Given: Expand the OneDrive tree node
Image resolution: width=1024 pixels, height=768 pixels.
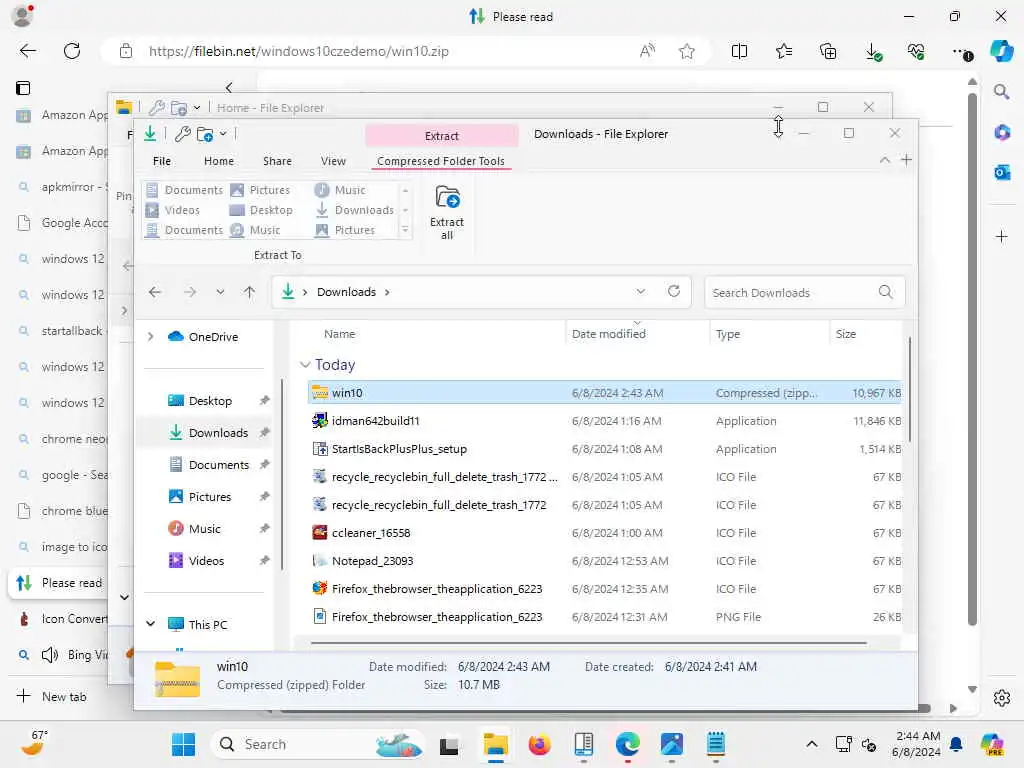Looking at the screenshot, I should 150,336.
